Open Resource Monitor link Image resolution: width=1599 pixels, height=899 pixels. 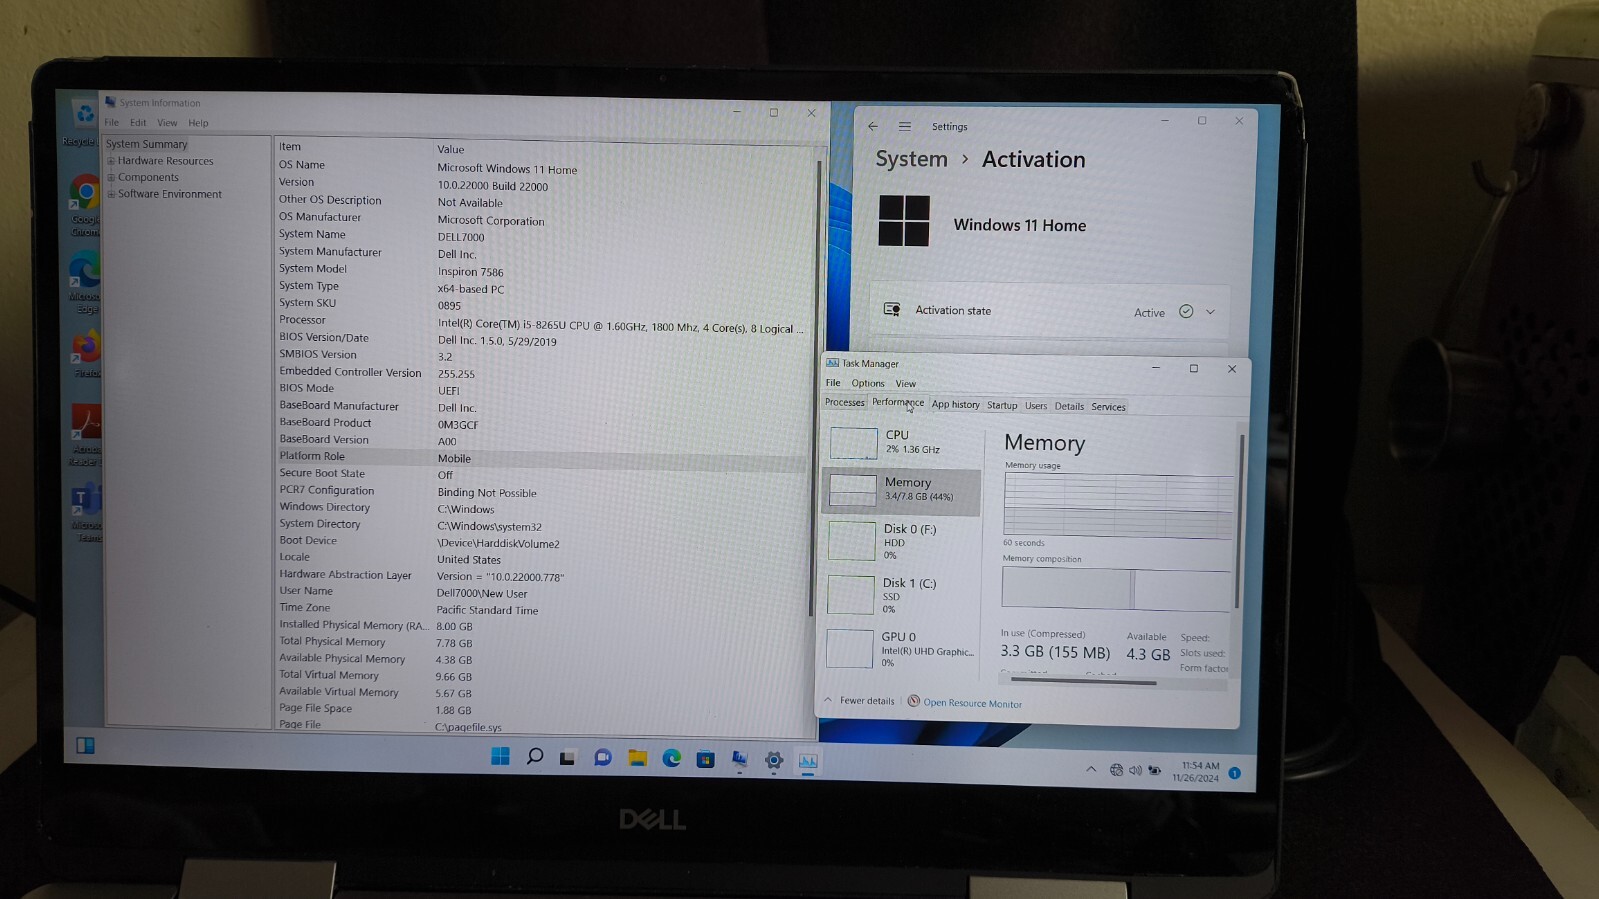(965, 703)
